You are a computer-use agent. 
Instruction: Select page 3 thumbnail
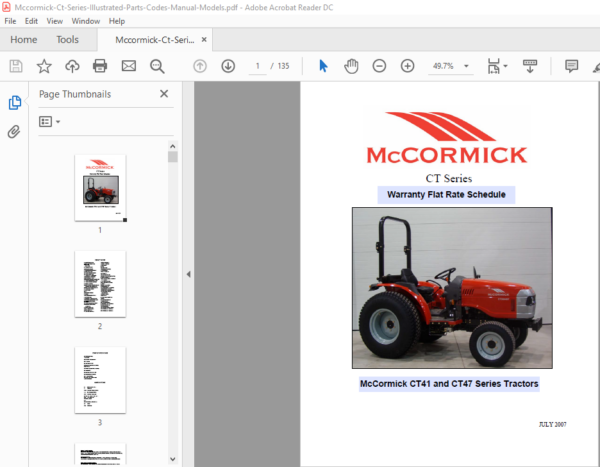tap(100, 380)
